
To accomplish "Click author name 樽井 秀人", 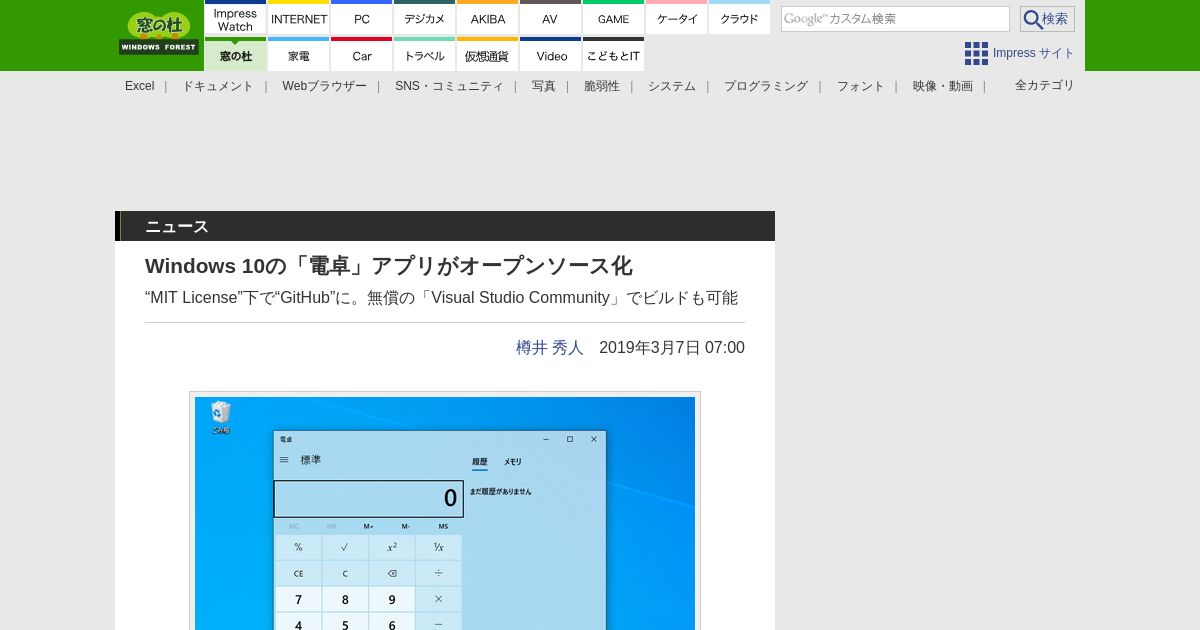I will click(x=550, y=348).
